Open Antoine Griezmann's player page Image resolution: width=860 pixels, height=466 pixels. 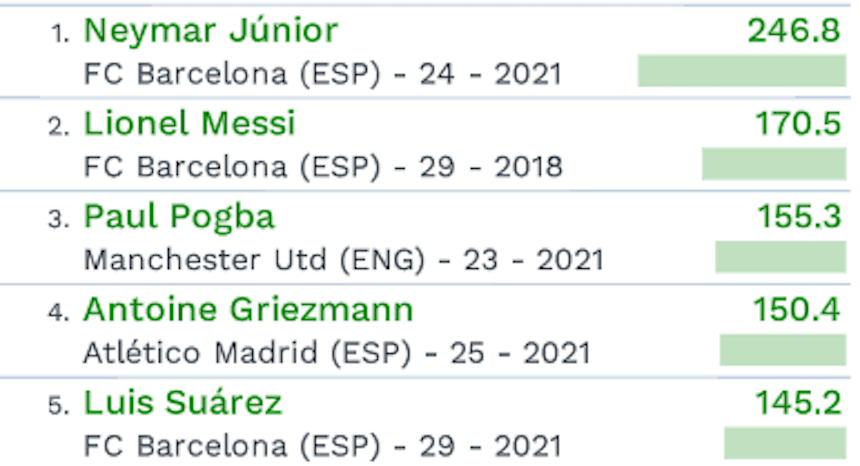coord(247,310)
